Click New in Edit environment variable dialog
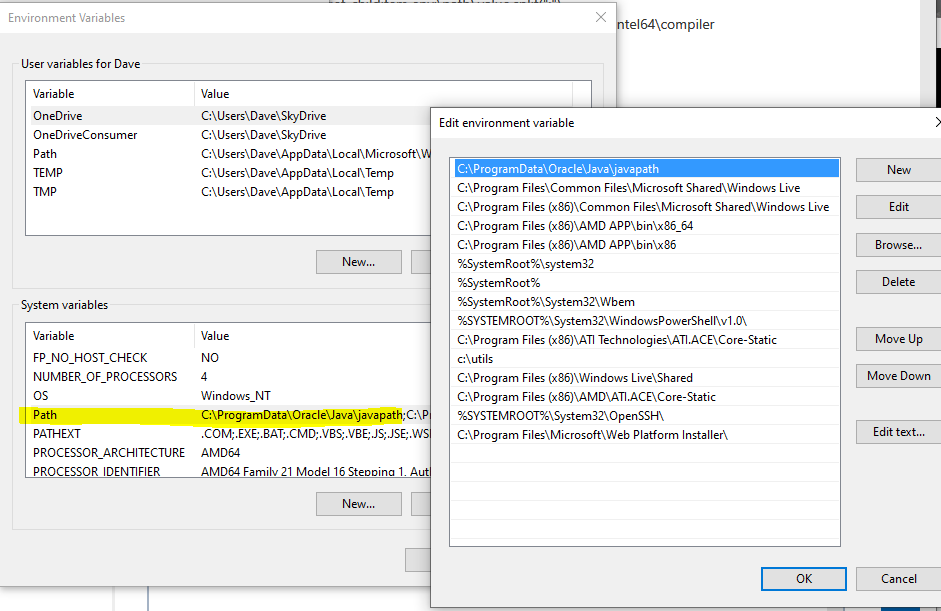 898,170
